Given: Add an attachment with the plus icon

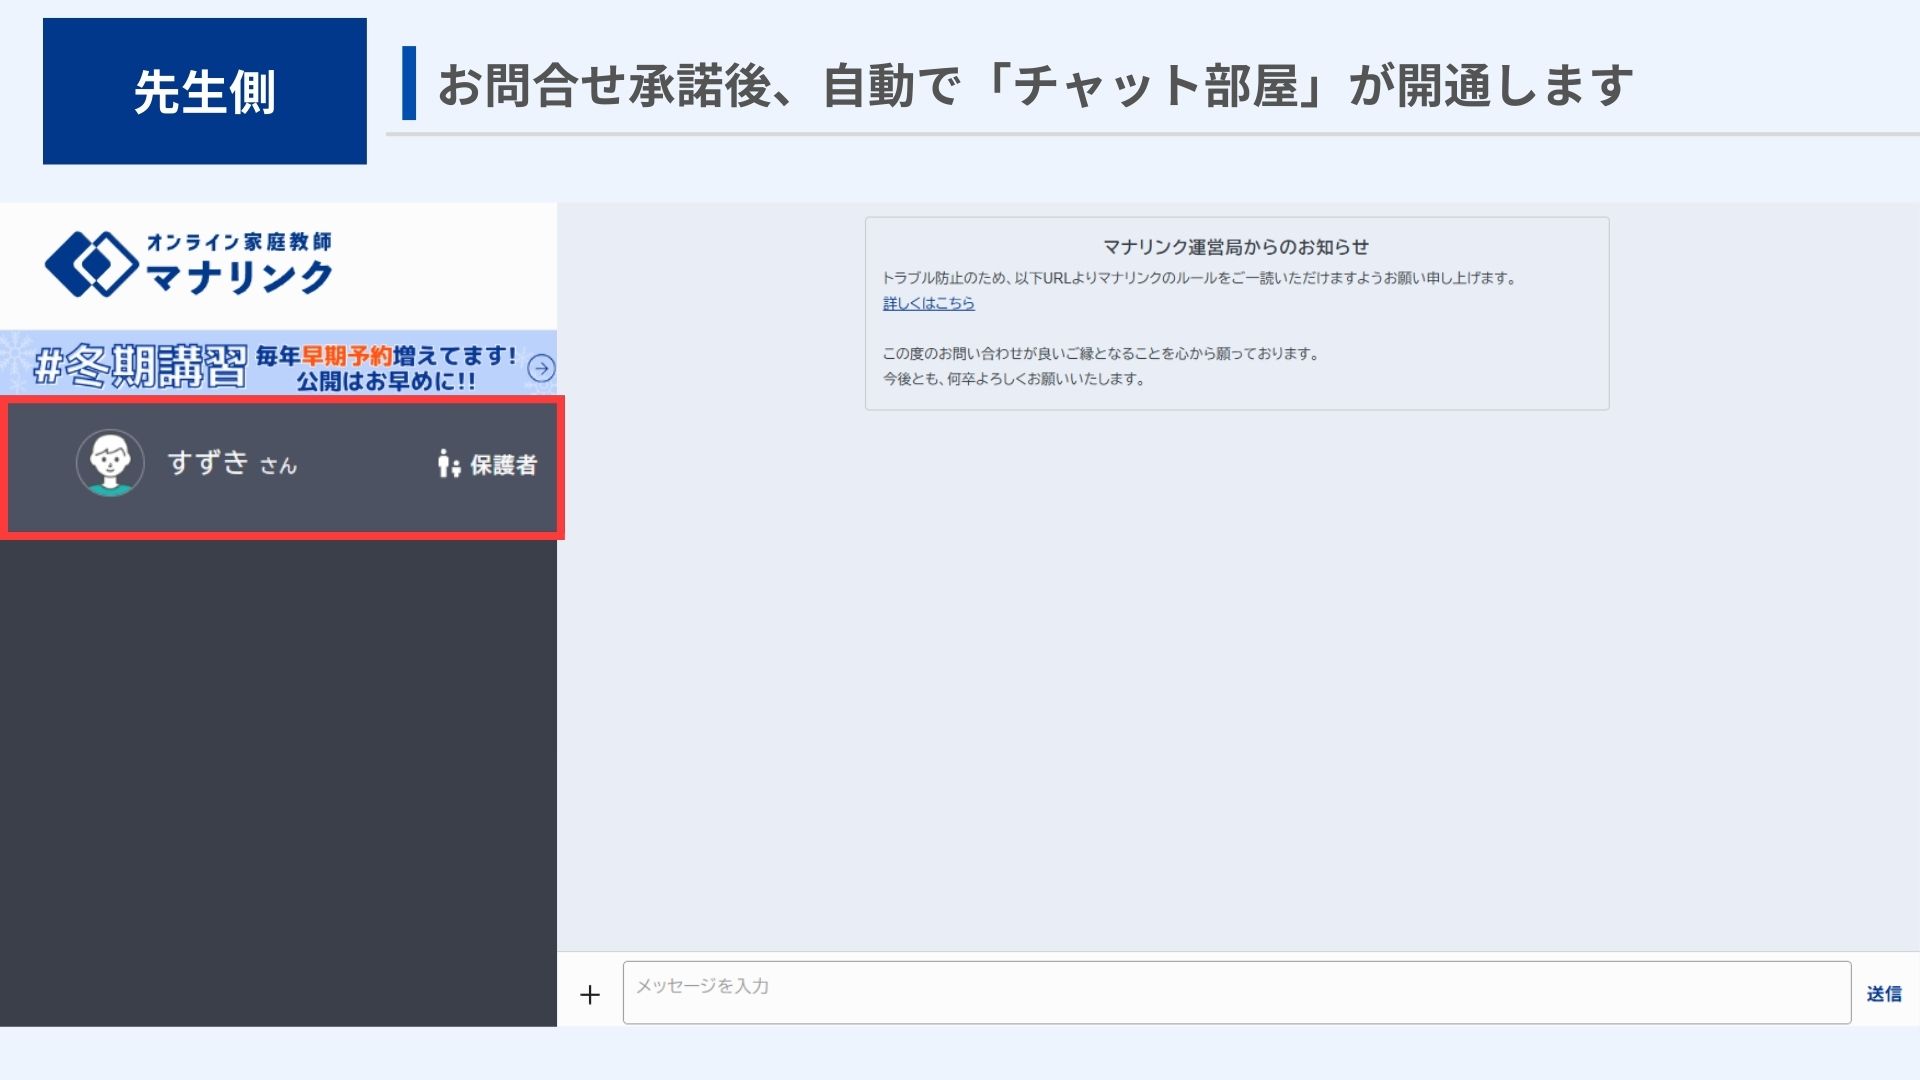Looking at the screenshot, I should [x=590, y=994].
